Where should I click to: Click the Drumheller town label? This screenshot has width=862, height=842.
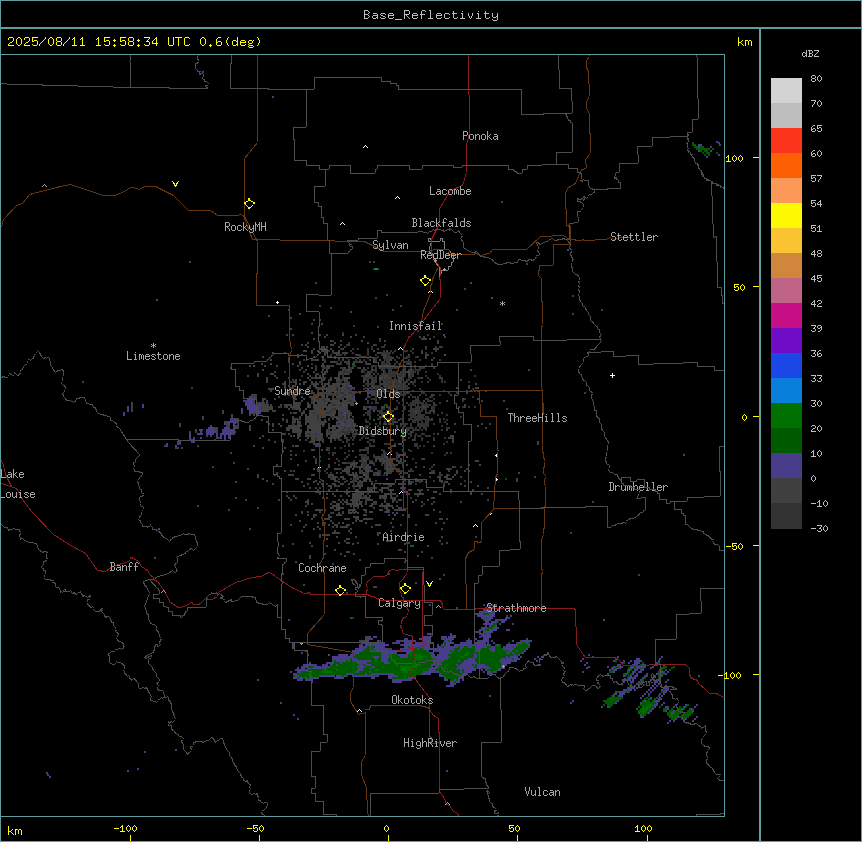(638, 487)
